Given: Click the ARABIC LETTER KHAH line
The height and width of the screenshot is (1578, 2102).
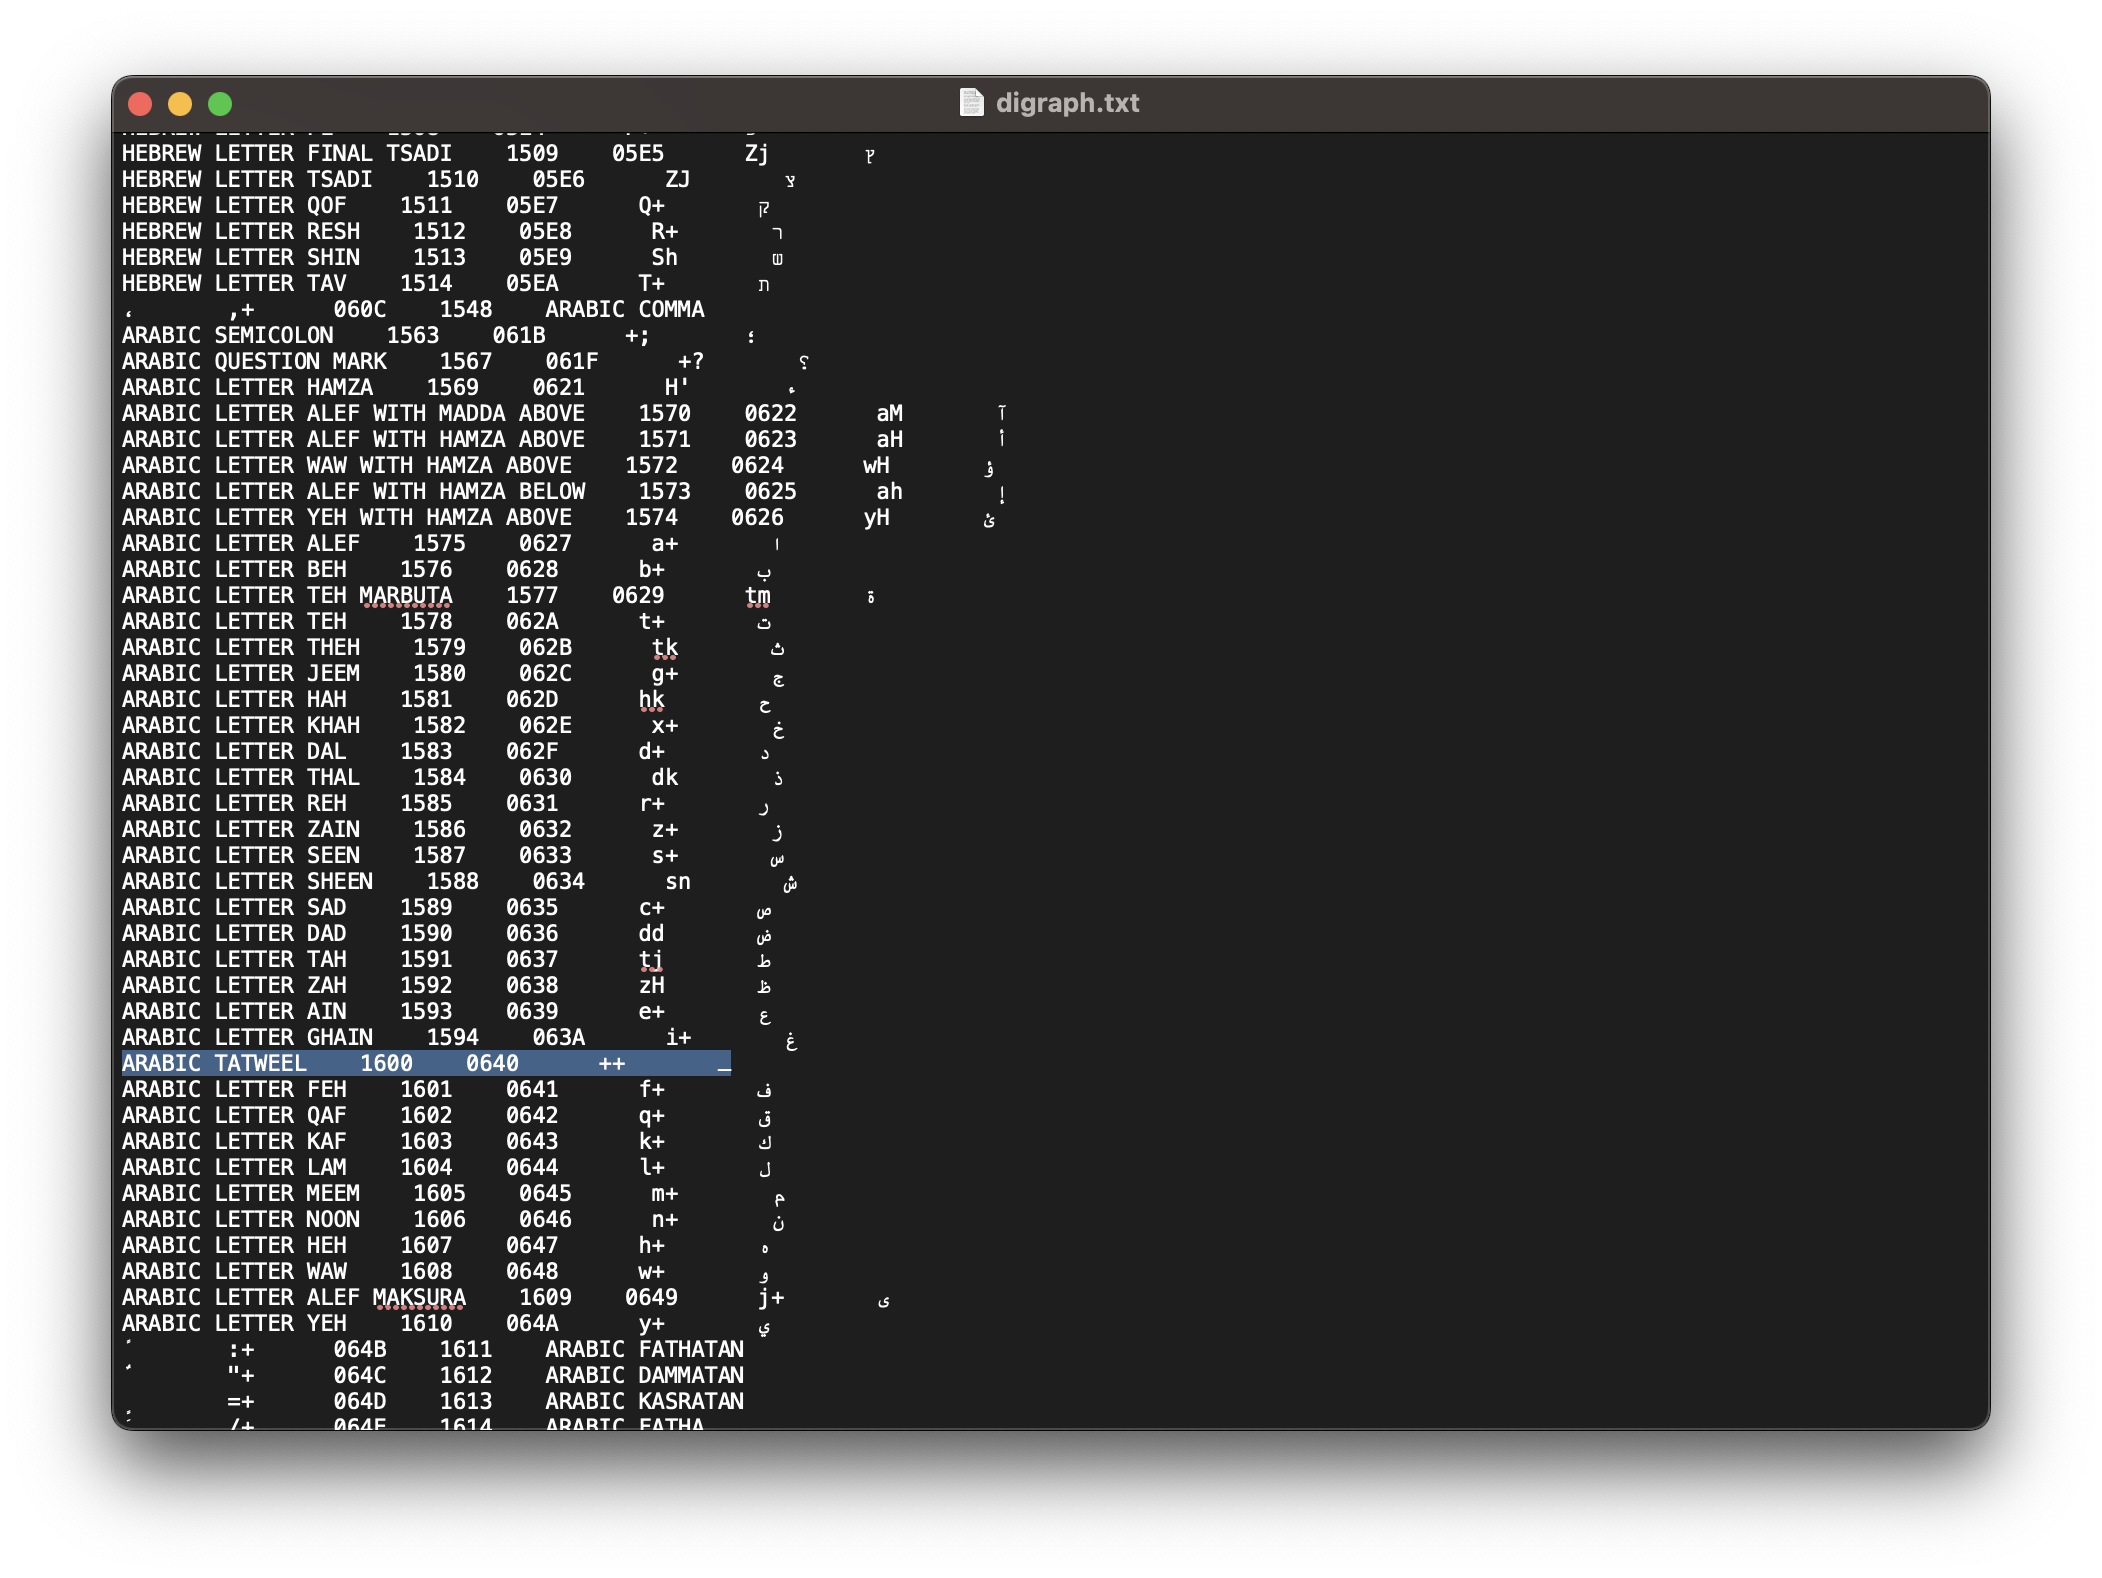Looking at the screenshot, I should coord(241,725).
